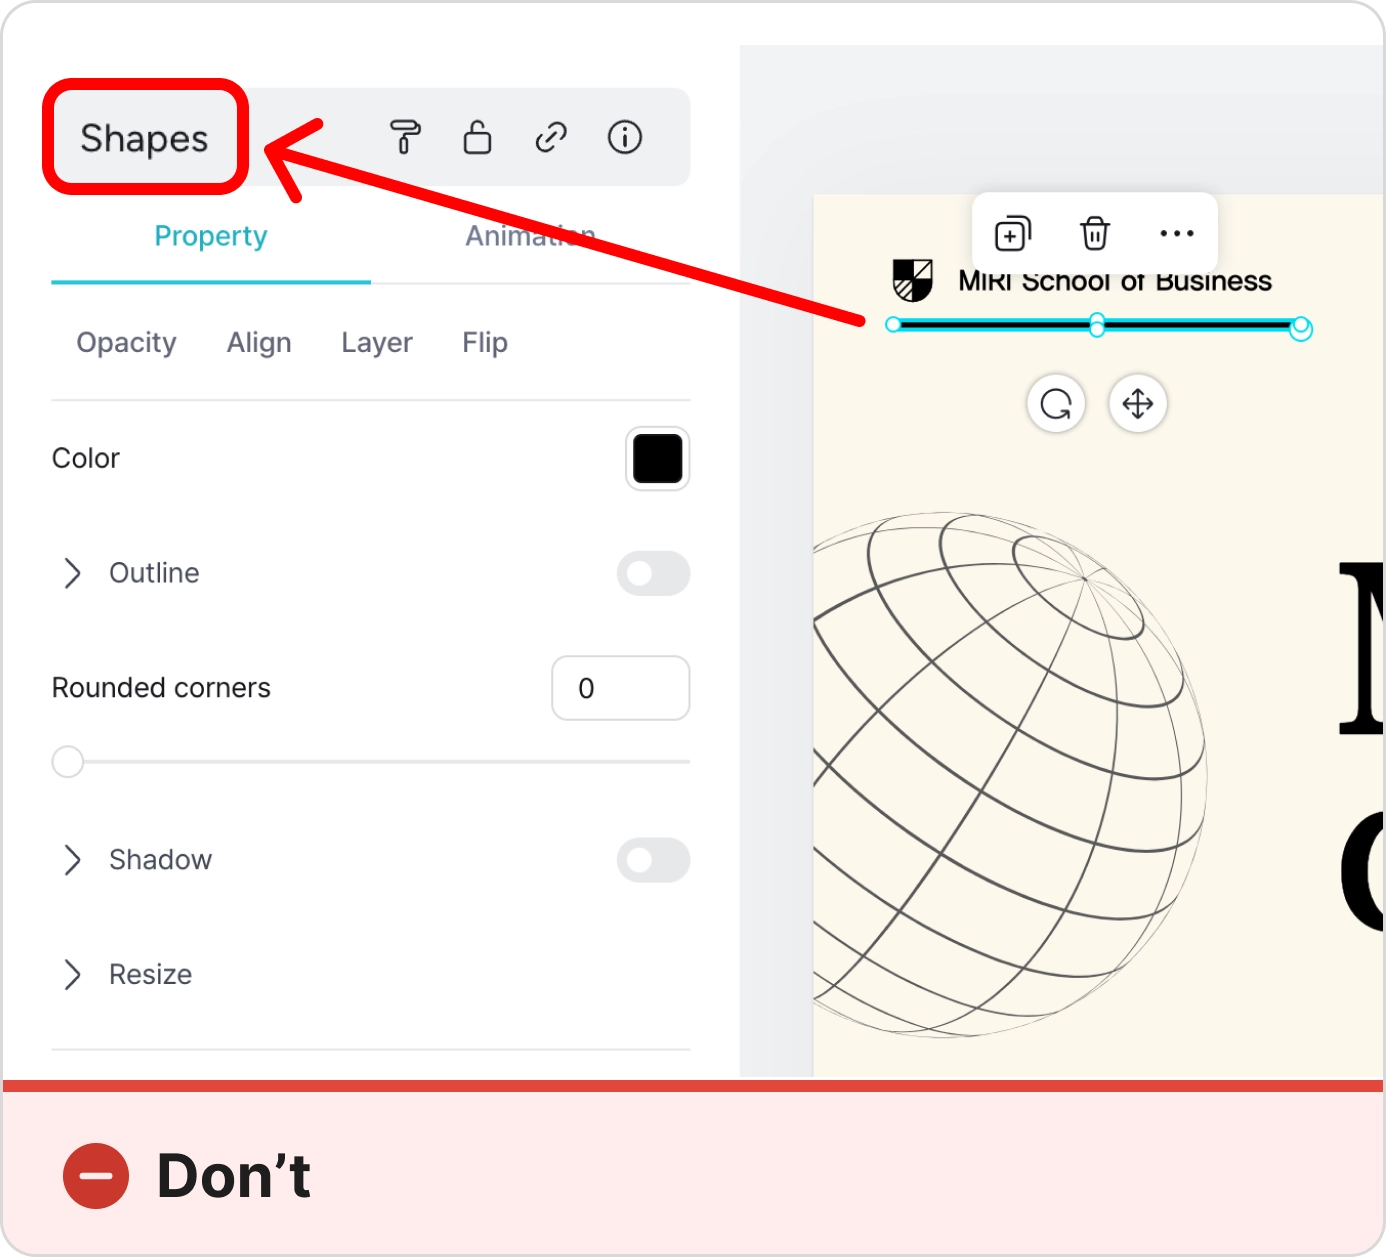Click the Rounded corners value field
The image size is (1386, 1257).
(x=620, y=688)
